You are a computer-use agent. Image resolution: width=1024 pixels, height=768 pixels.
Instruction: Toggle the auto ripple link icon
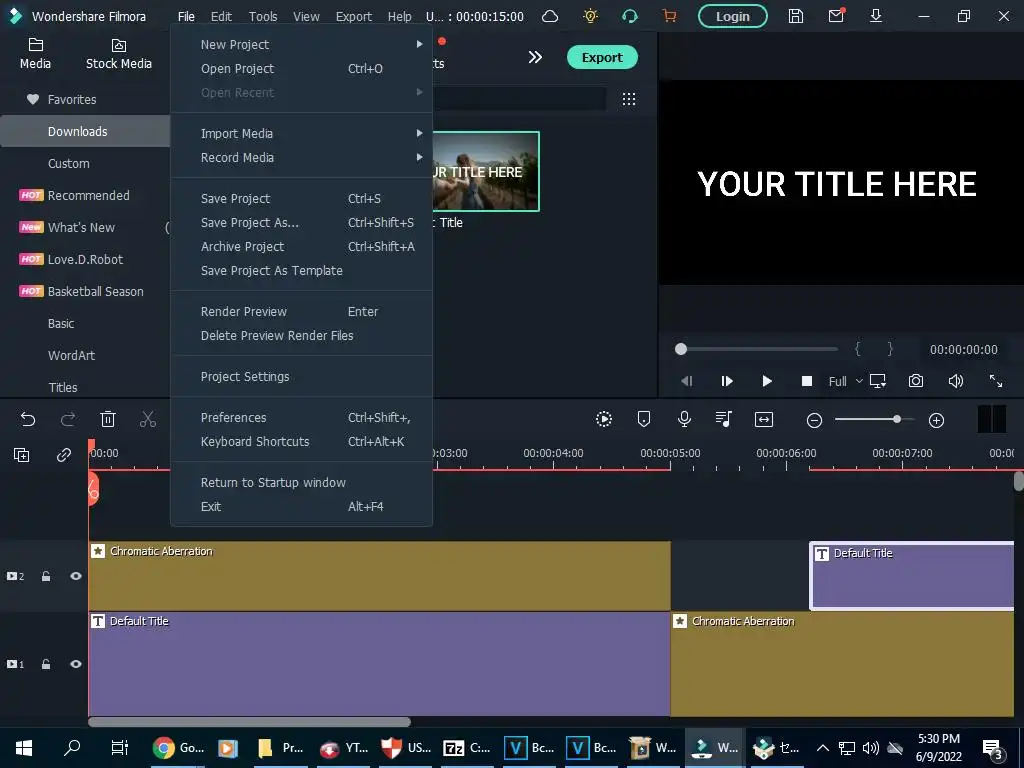coord(63,455)
